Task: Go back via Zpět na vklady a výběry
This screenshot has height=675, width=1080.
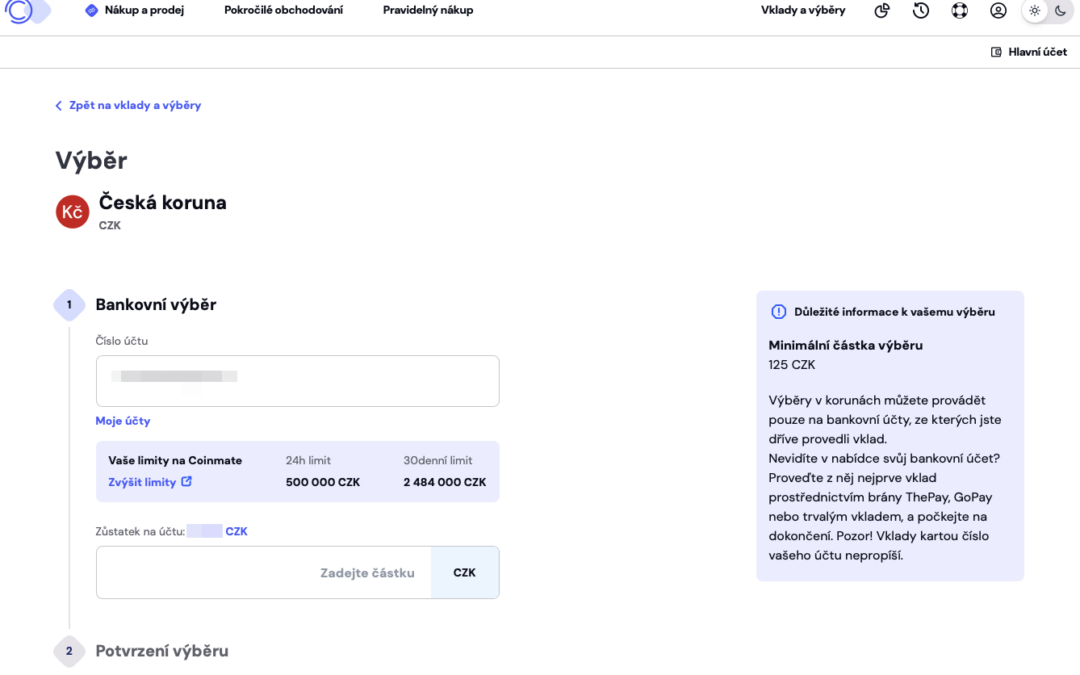Action: point(128,105)
